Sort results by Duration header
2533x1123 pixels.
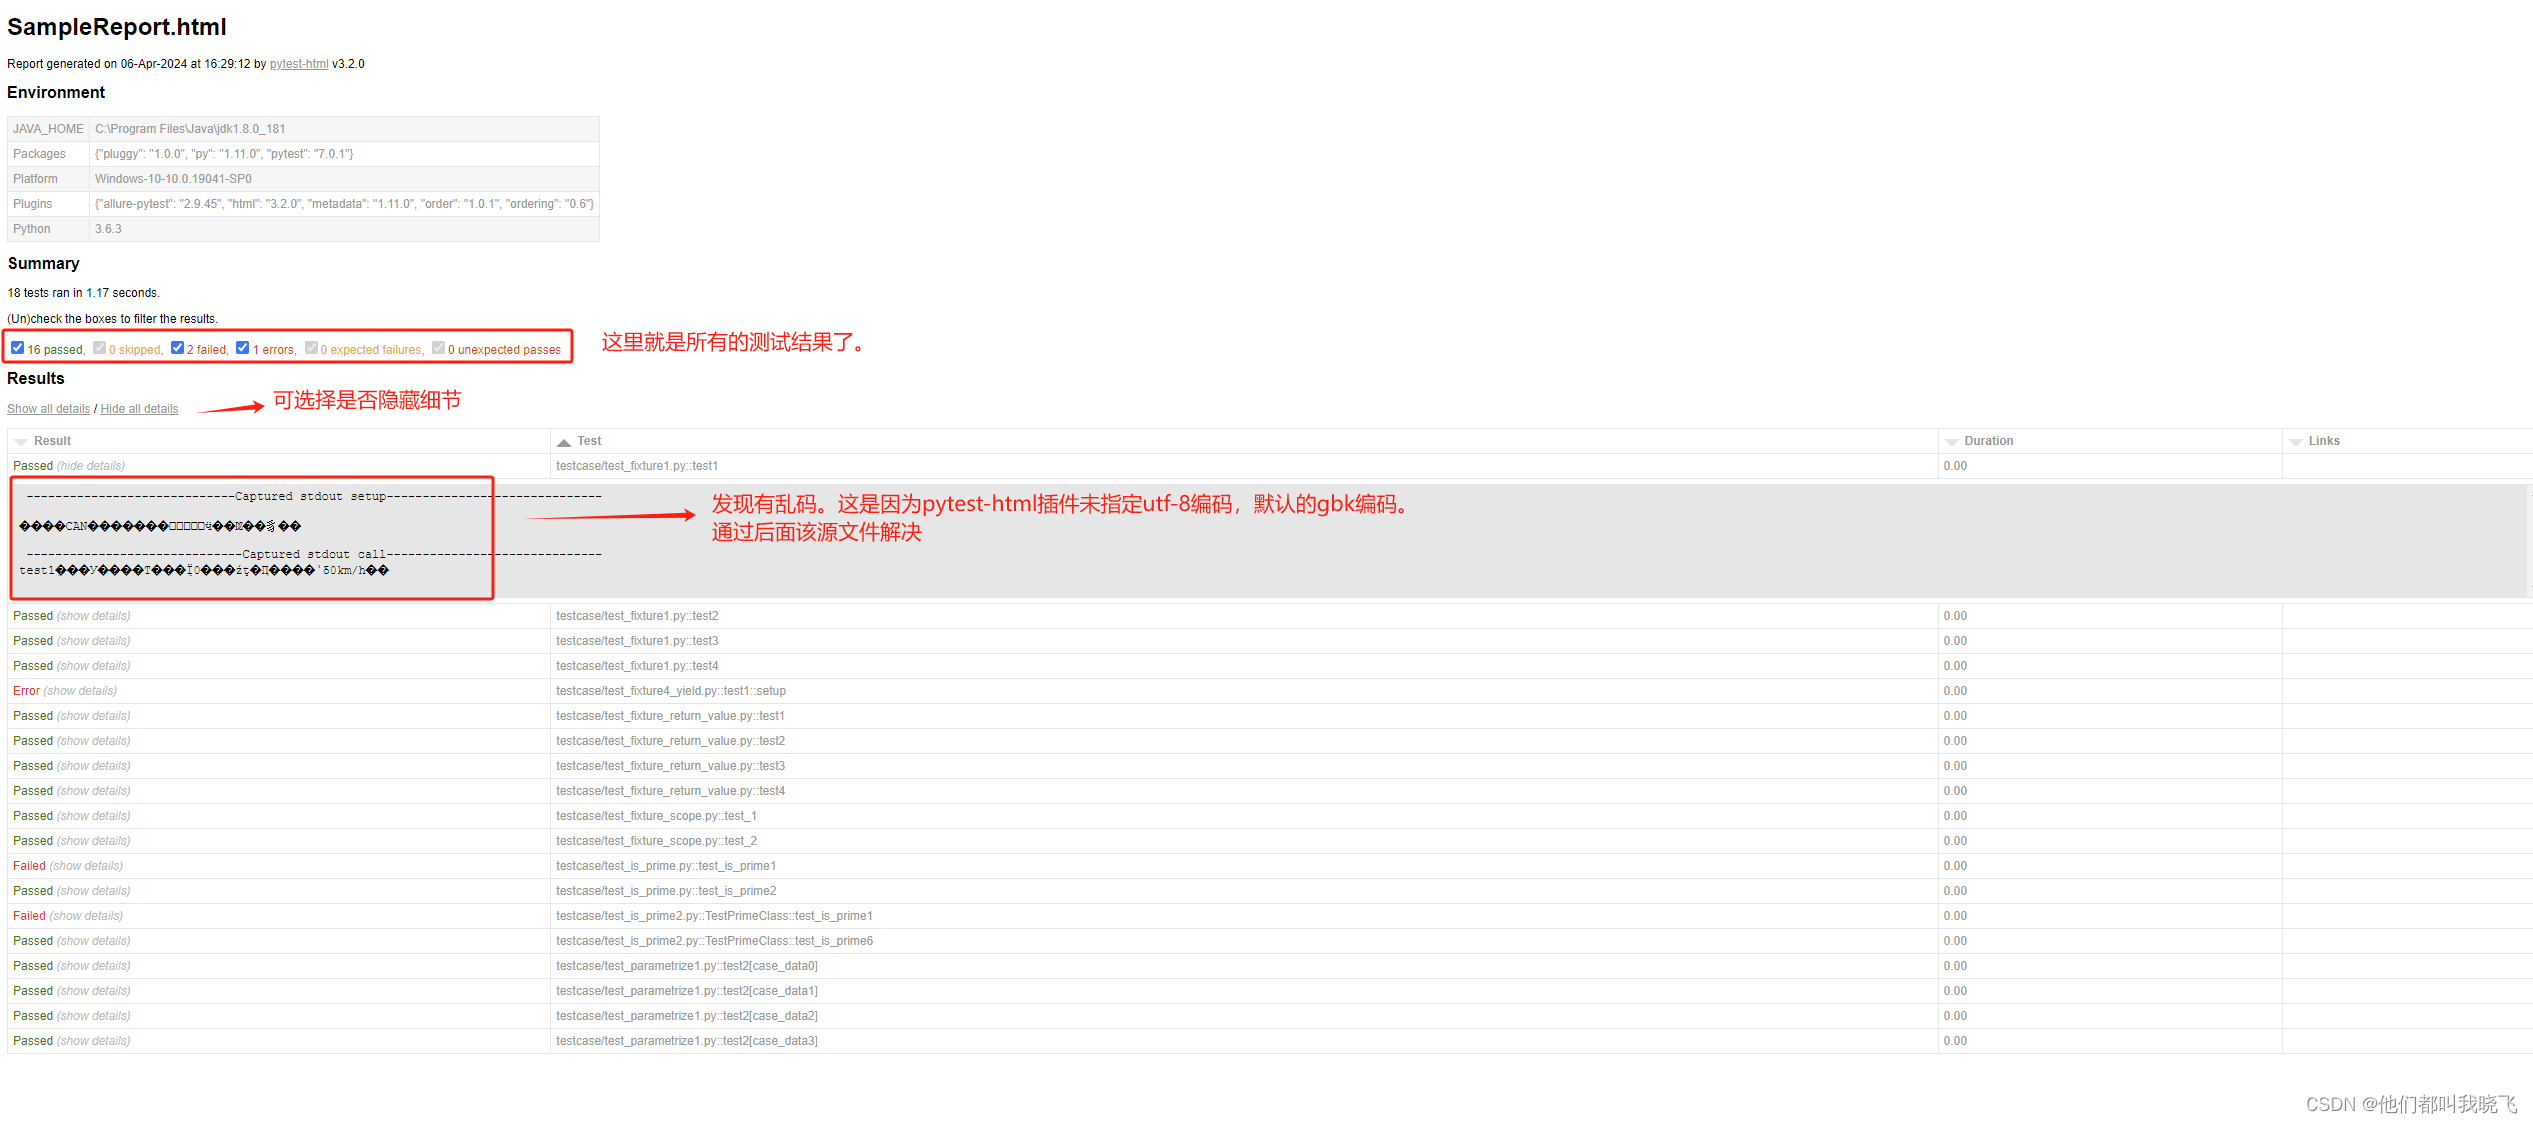(1988, 441)
